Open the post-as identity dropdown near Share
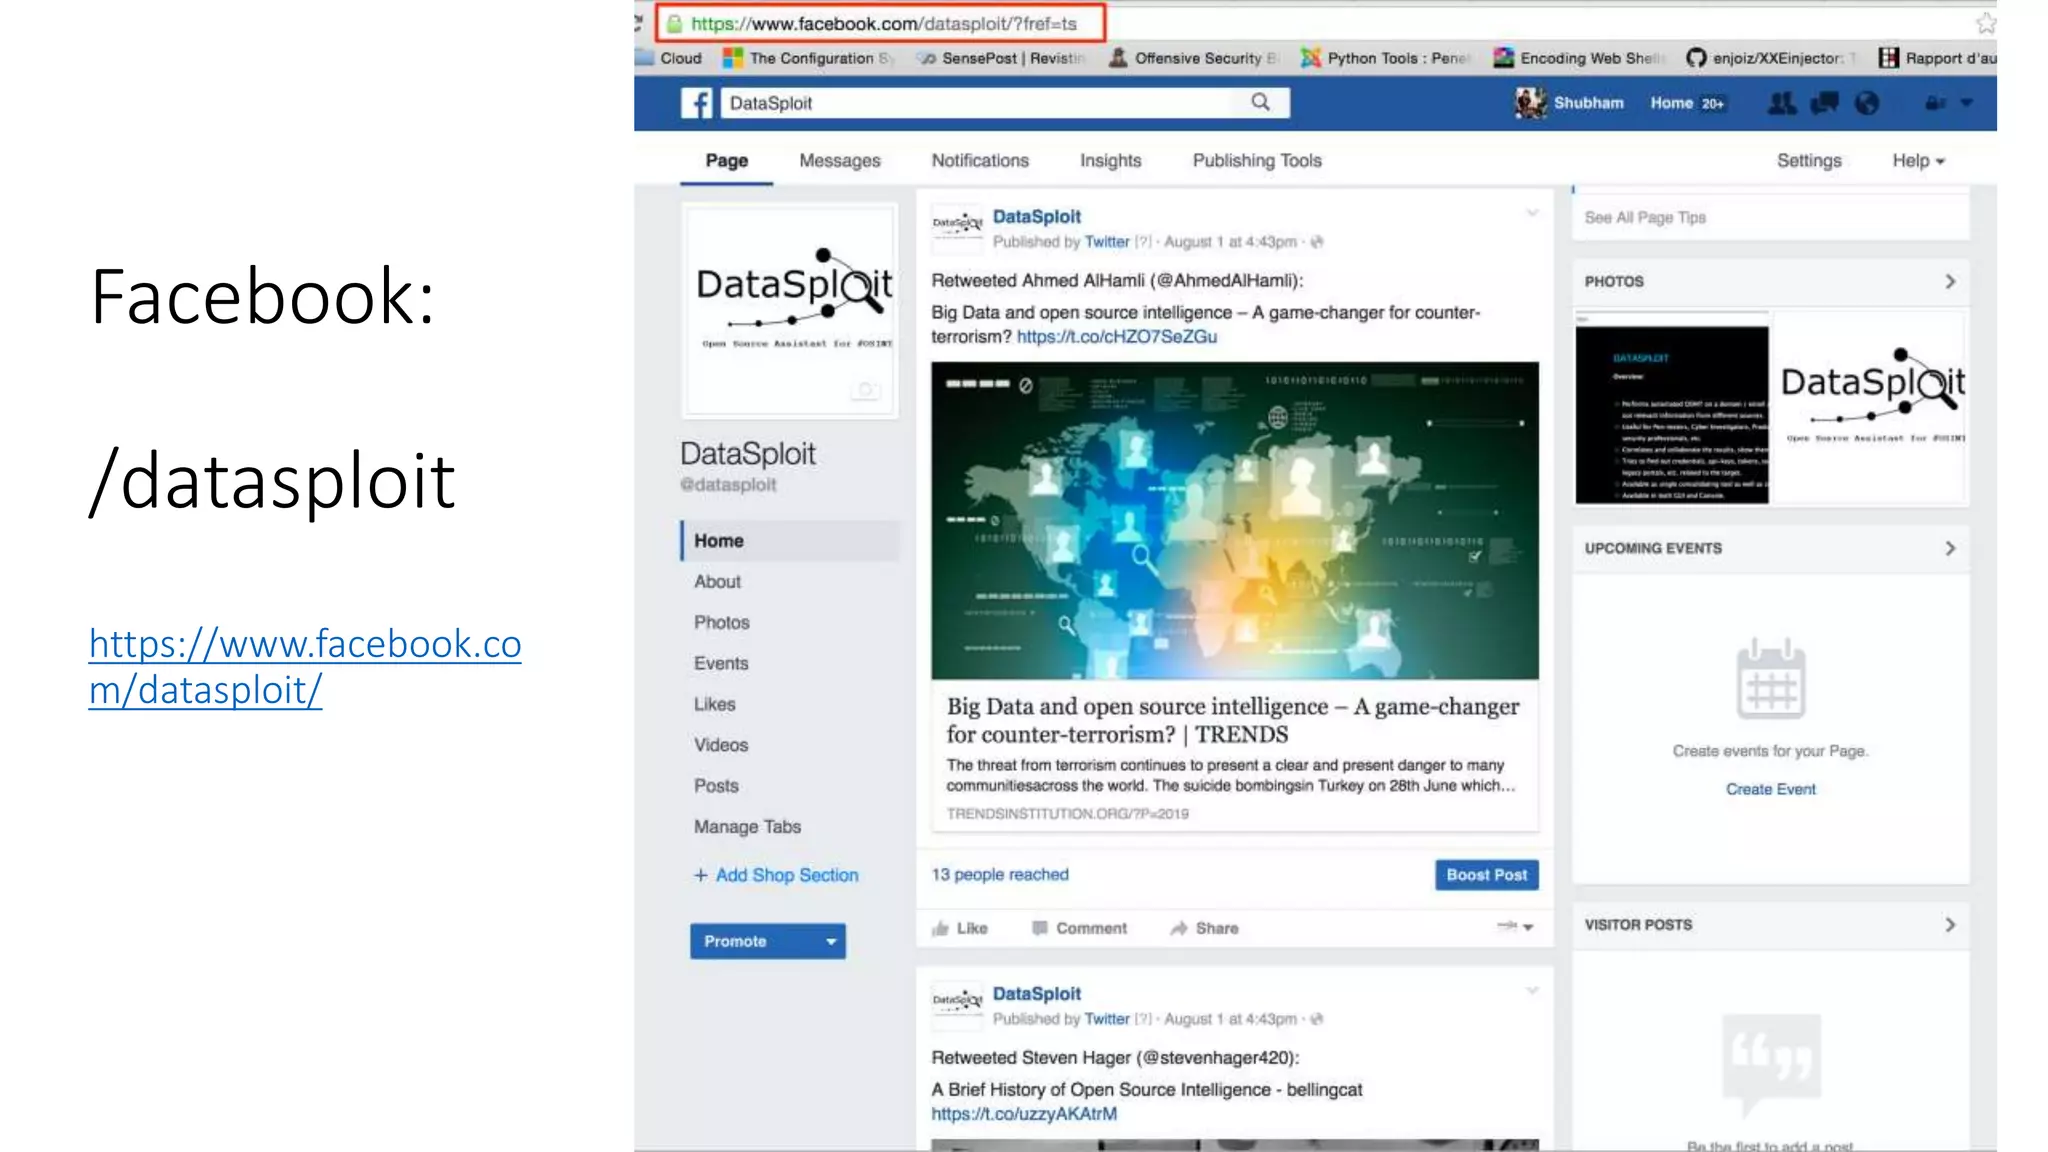 pyautogui.click(x=1515, y=927)
